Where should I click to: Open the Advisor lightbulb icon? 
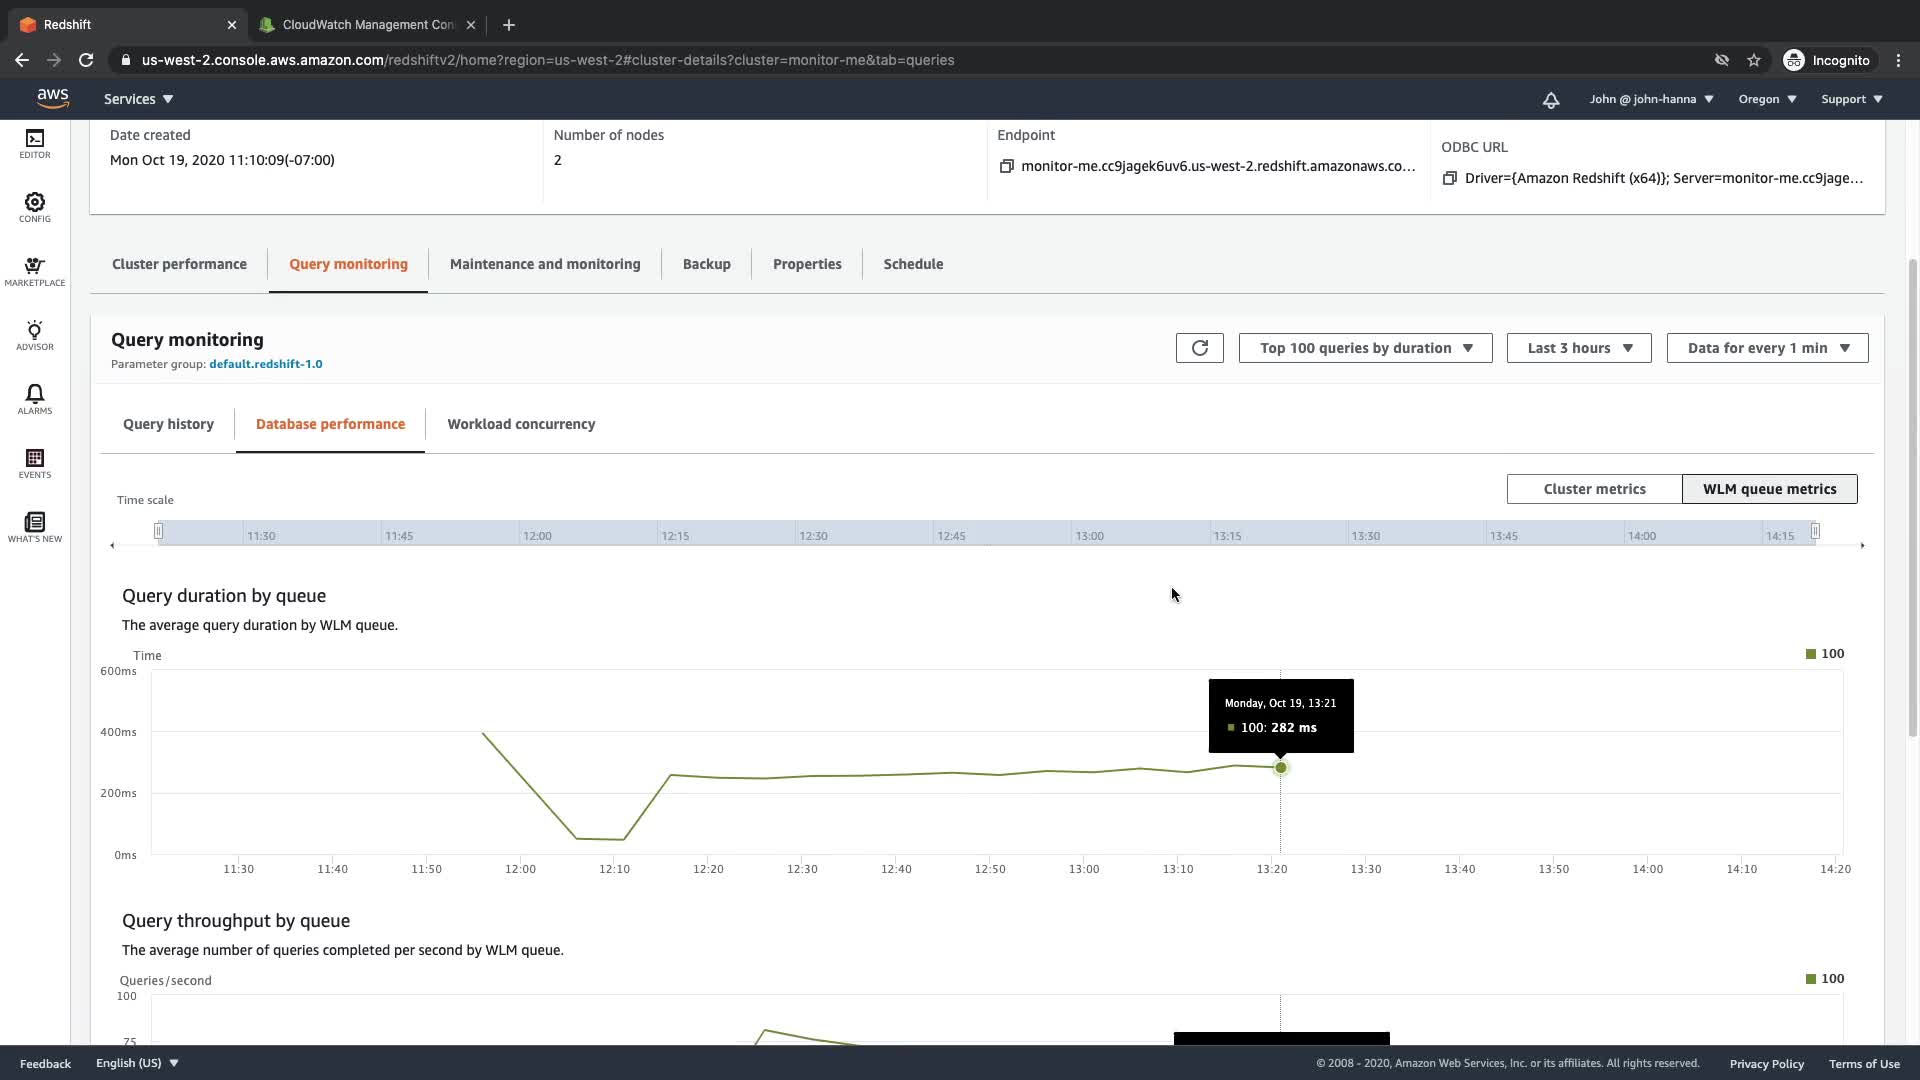pyautogui.click(x=34, y=335)
